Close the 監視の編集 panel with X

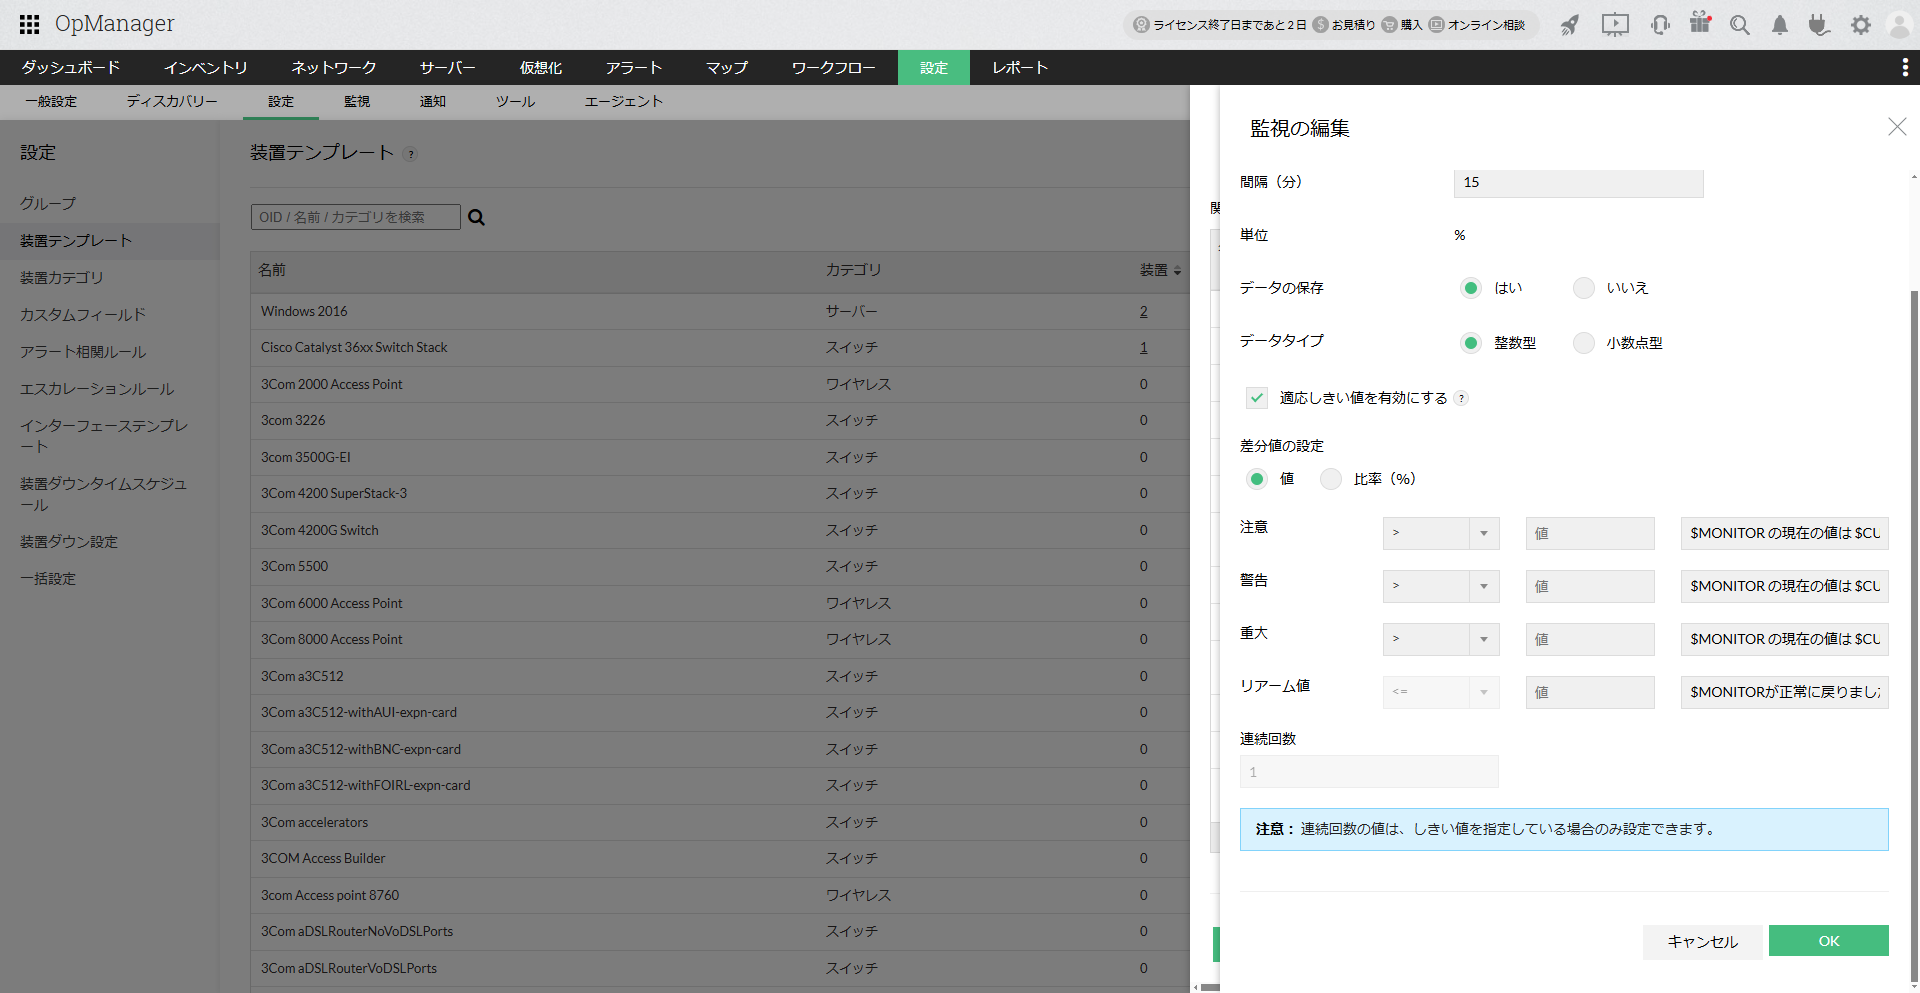point(1897,126)
